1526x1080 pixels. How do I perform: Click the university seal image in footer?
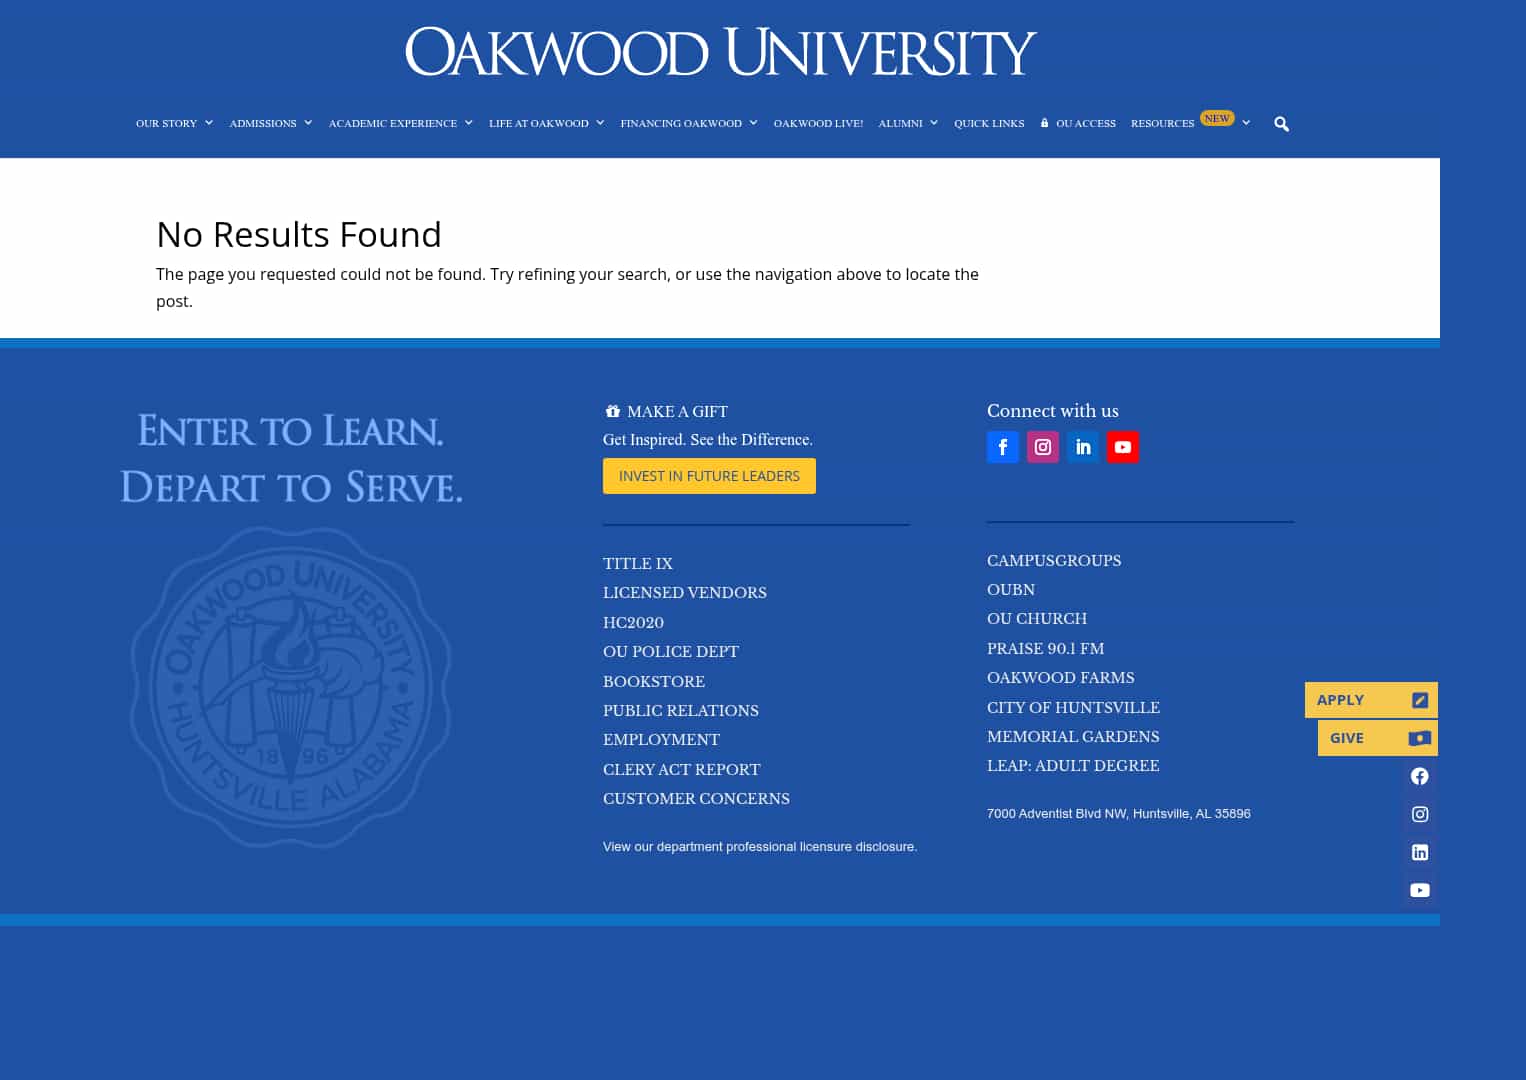pyautogui.click(x=291, y=687)
